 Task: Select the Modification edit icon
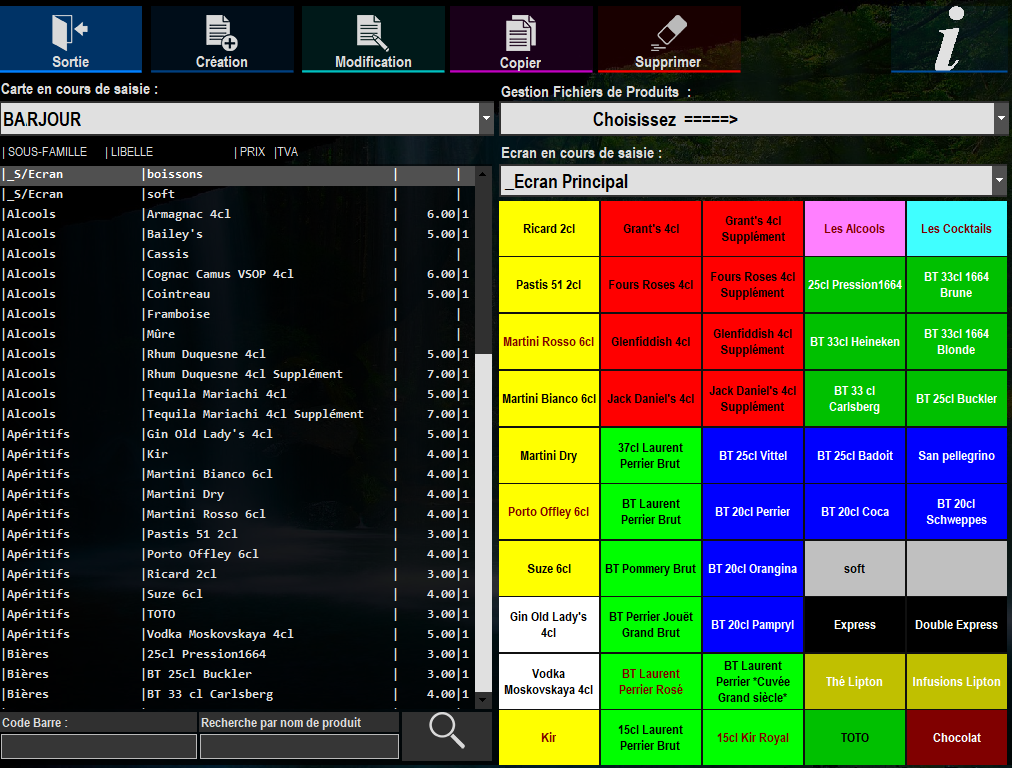coord(373,32)
